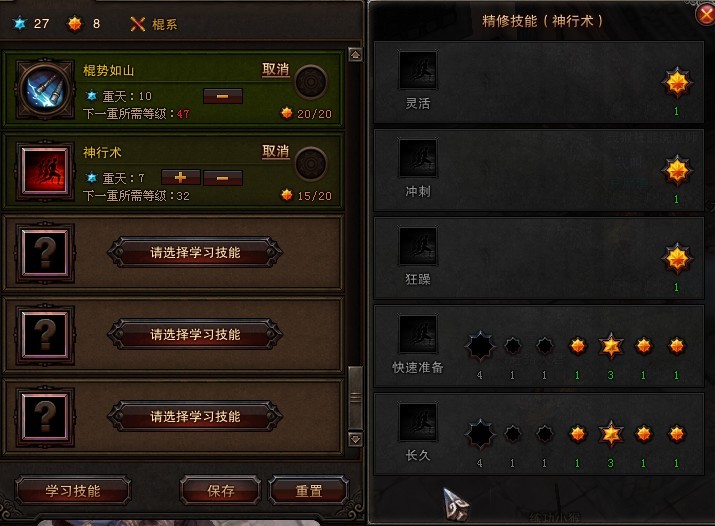Click the orange gem in the 灵活 row
This screenshot has height=526, width=715.
677,83
